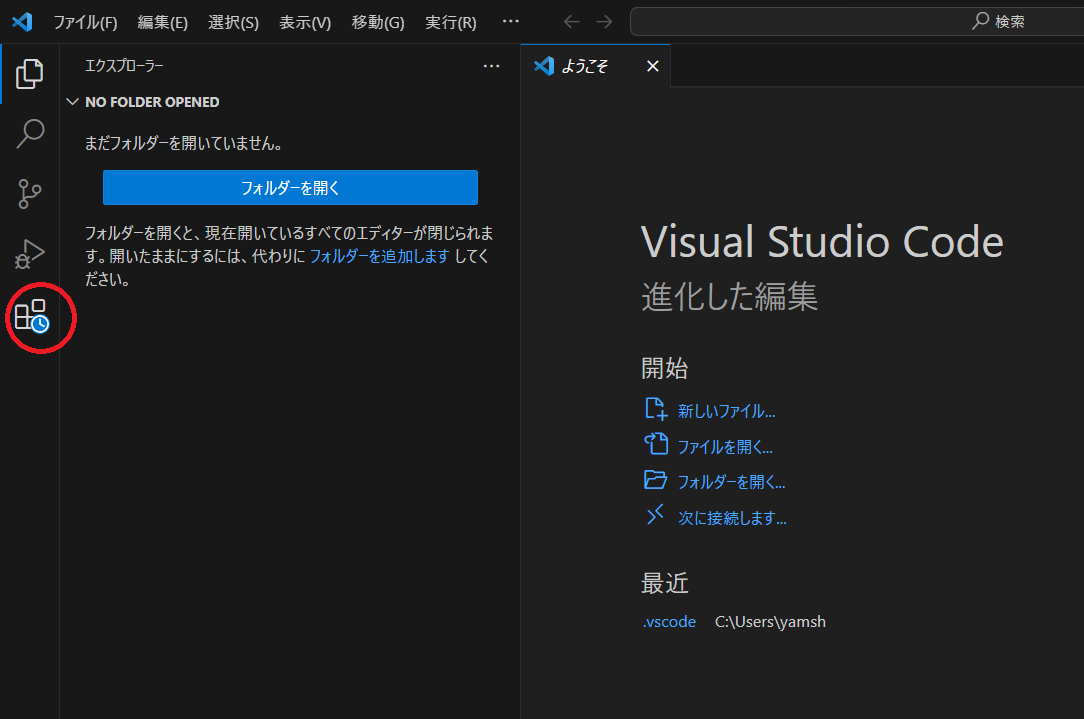Close the ようこそ tab

(653, 66)
